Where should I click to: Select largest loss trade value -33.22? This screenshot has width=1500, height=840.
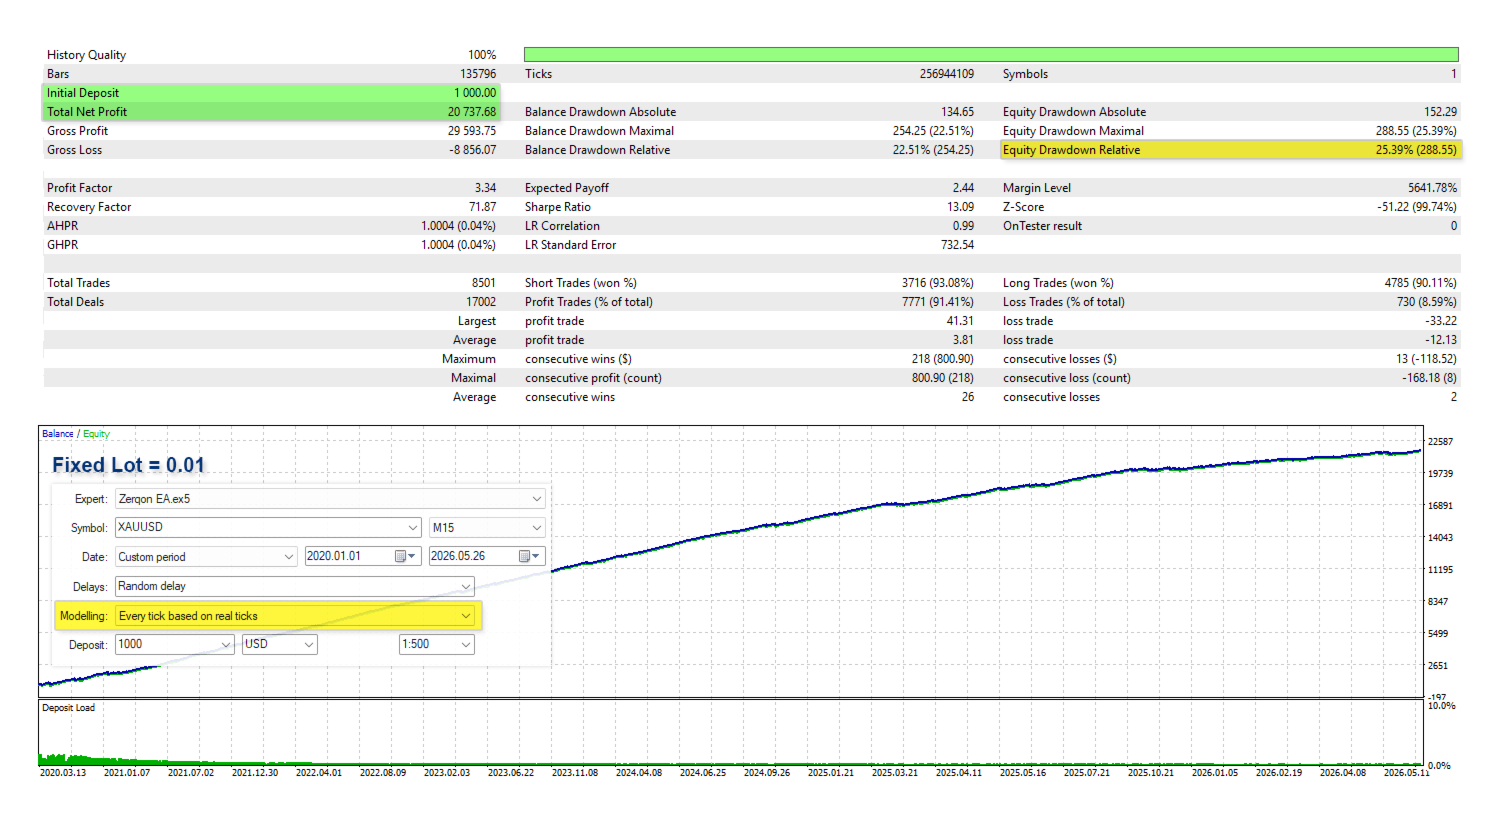pyautogui.click(x=1441, y=321)
